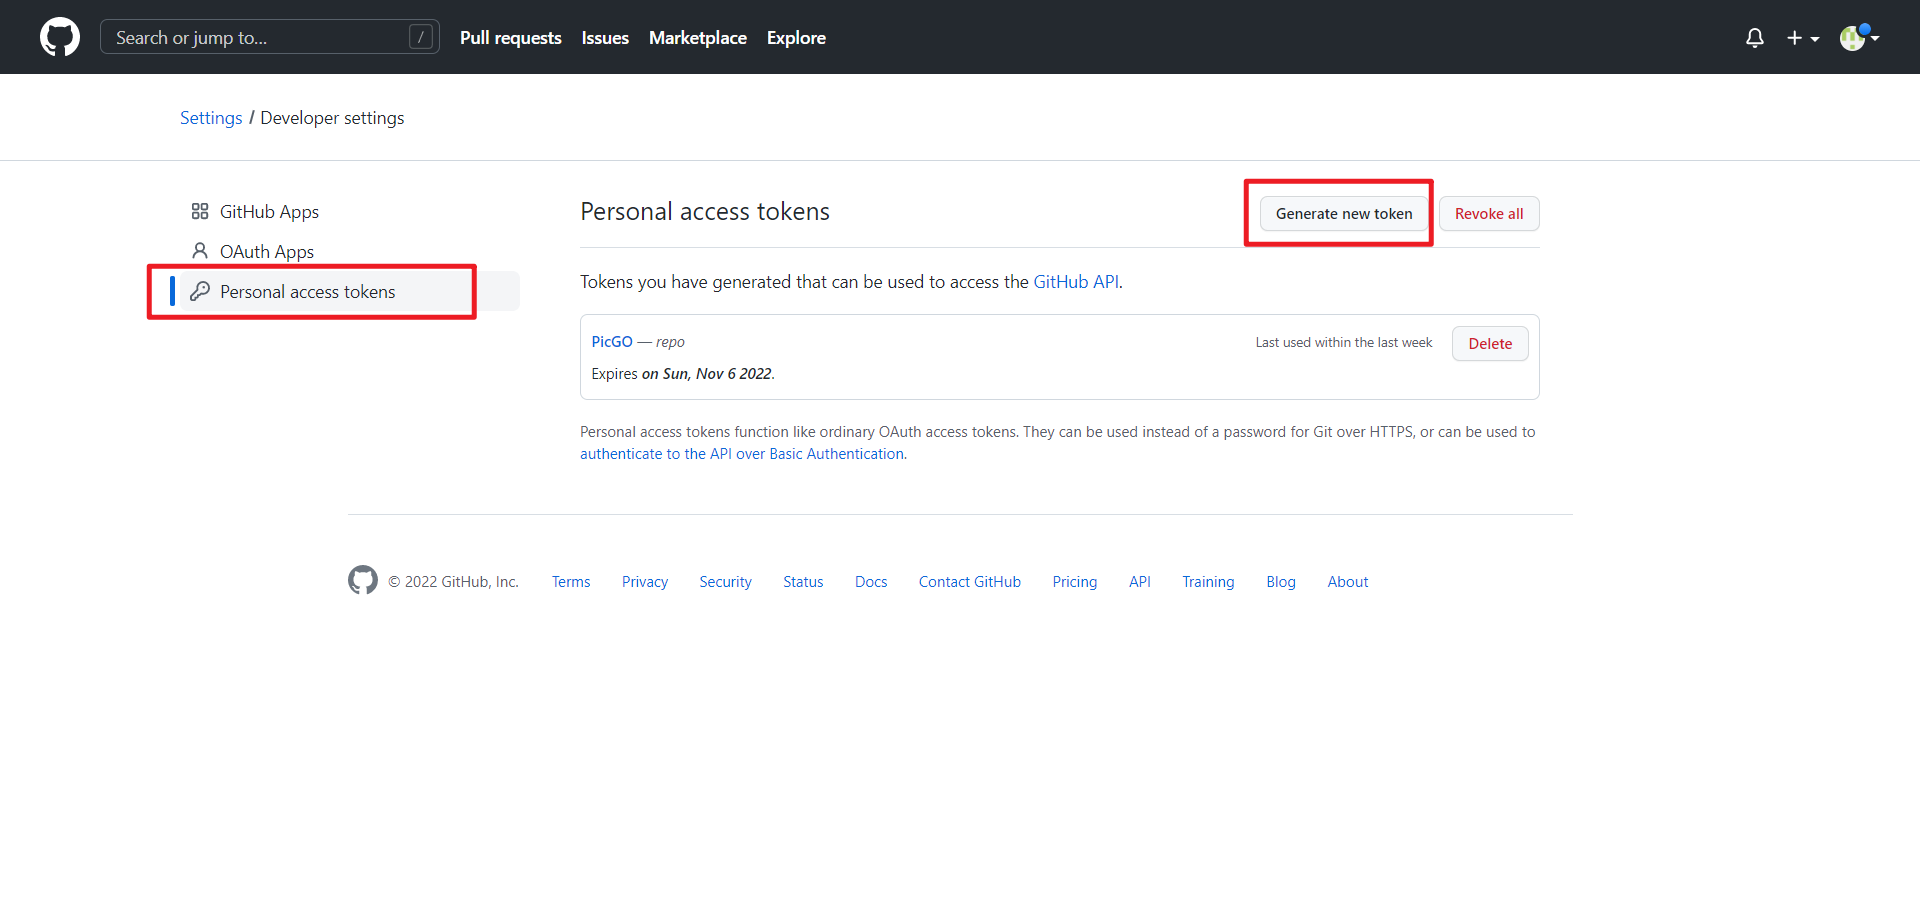This screenshot has height=903, width=1920.
Task: Click the Personal access tokens key icon
Action: click(x=200, y=291)
